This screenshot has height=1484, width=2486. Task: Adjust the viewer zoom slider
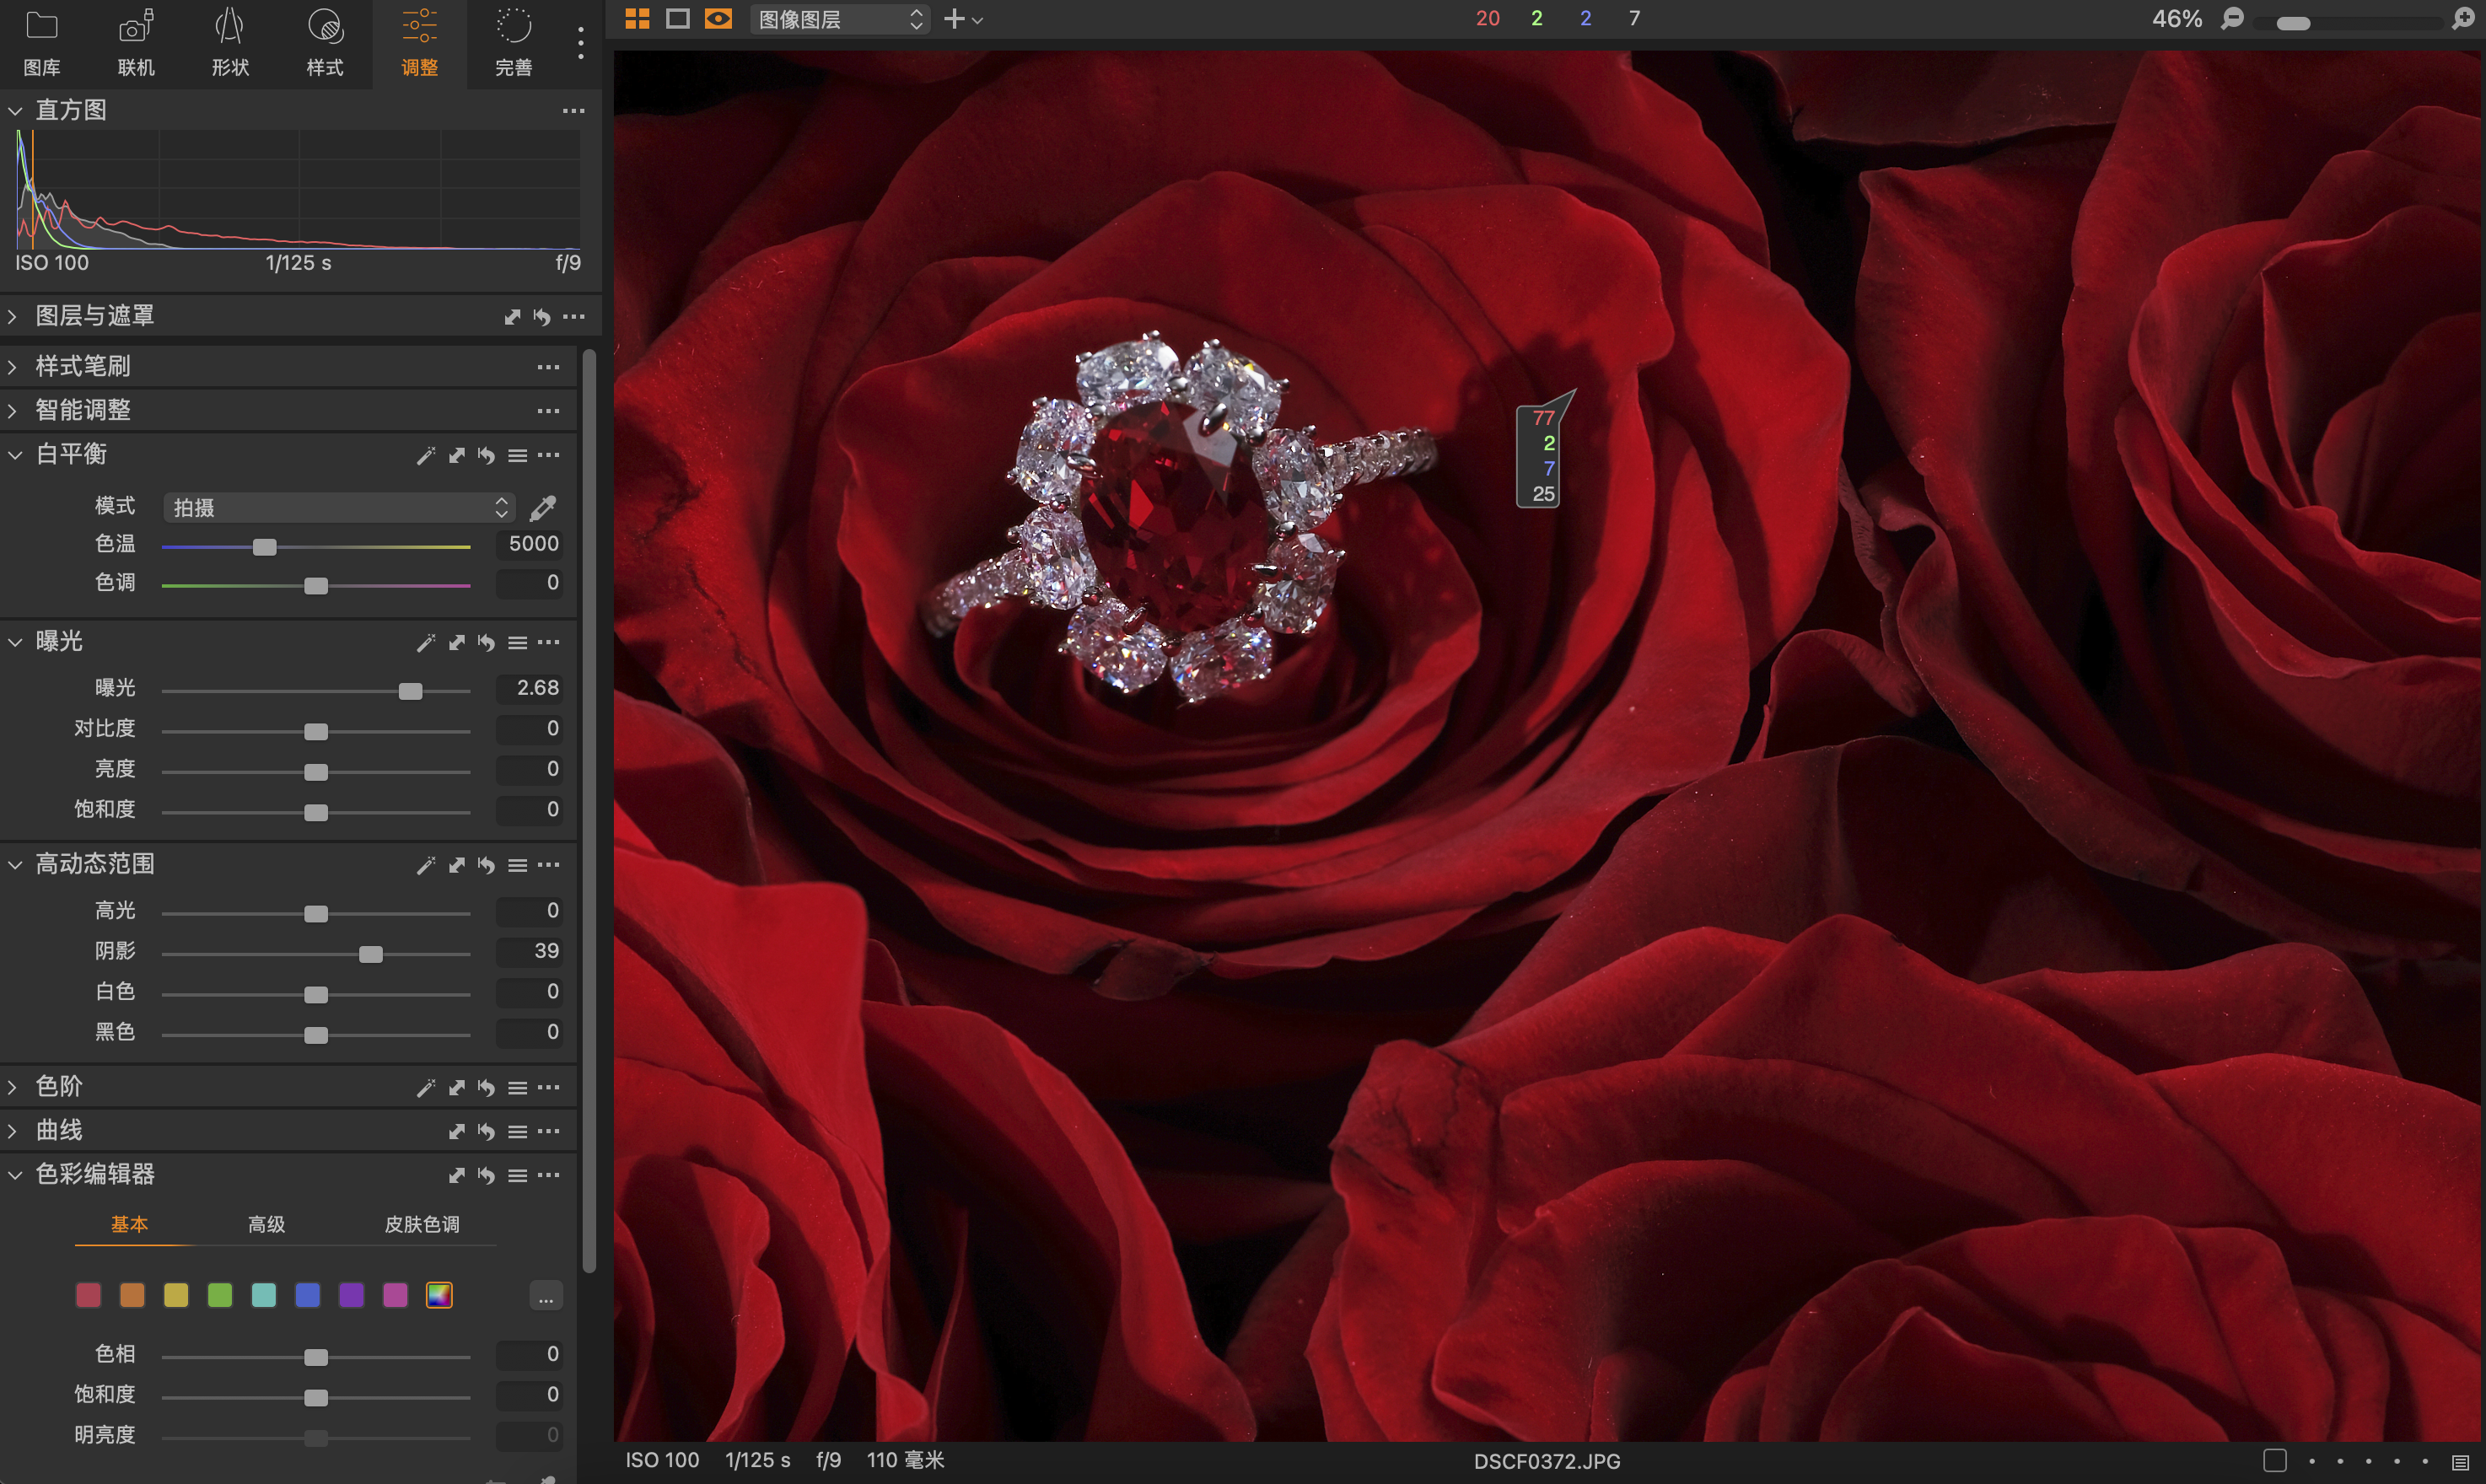2347,23
